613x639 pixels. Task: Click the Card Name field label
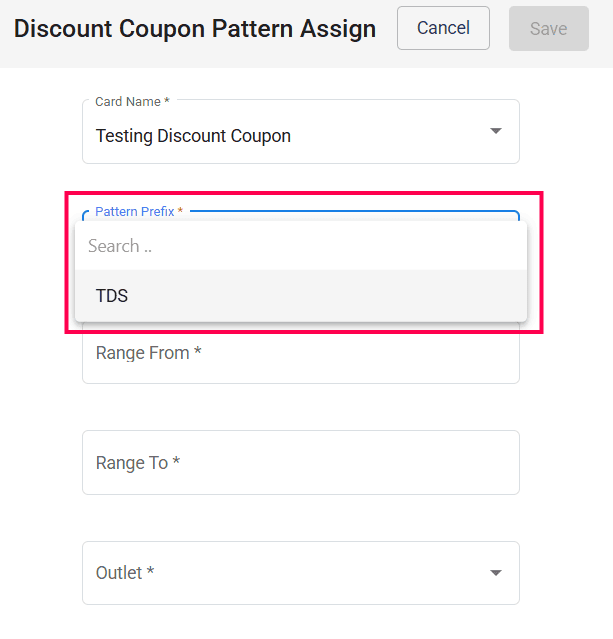131,102
